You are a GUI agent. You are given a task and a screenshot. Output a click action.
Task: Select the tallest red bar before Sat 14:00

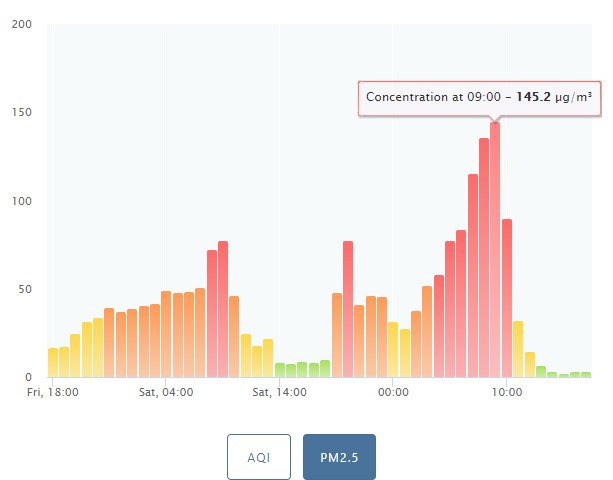[x=223, y=309]
